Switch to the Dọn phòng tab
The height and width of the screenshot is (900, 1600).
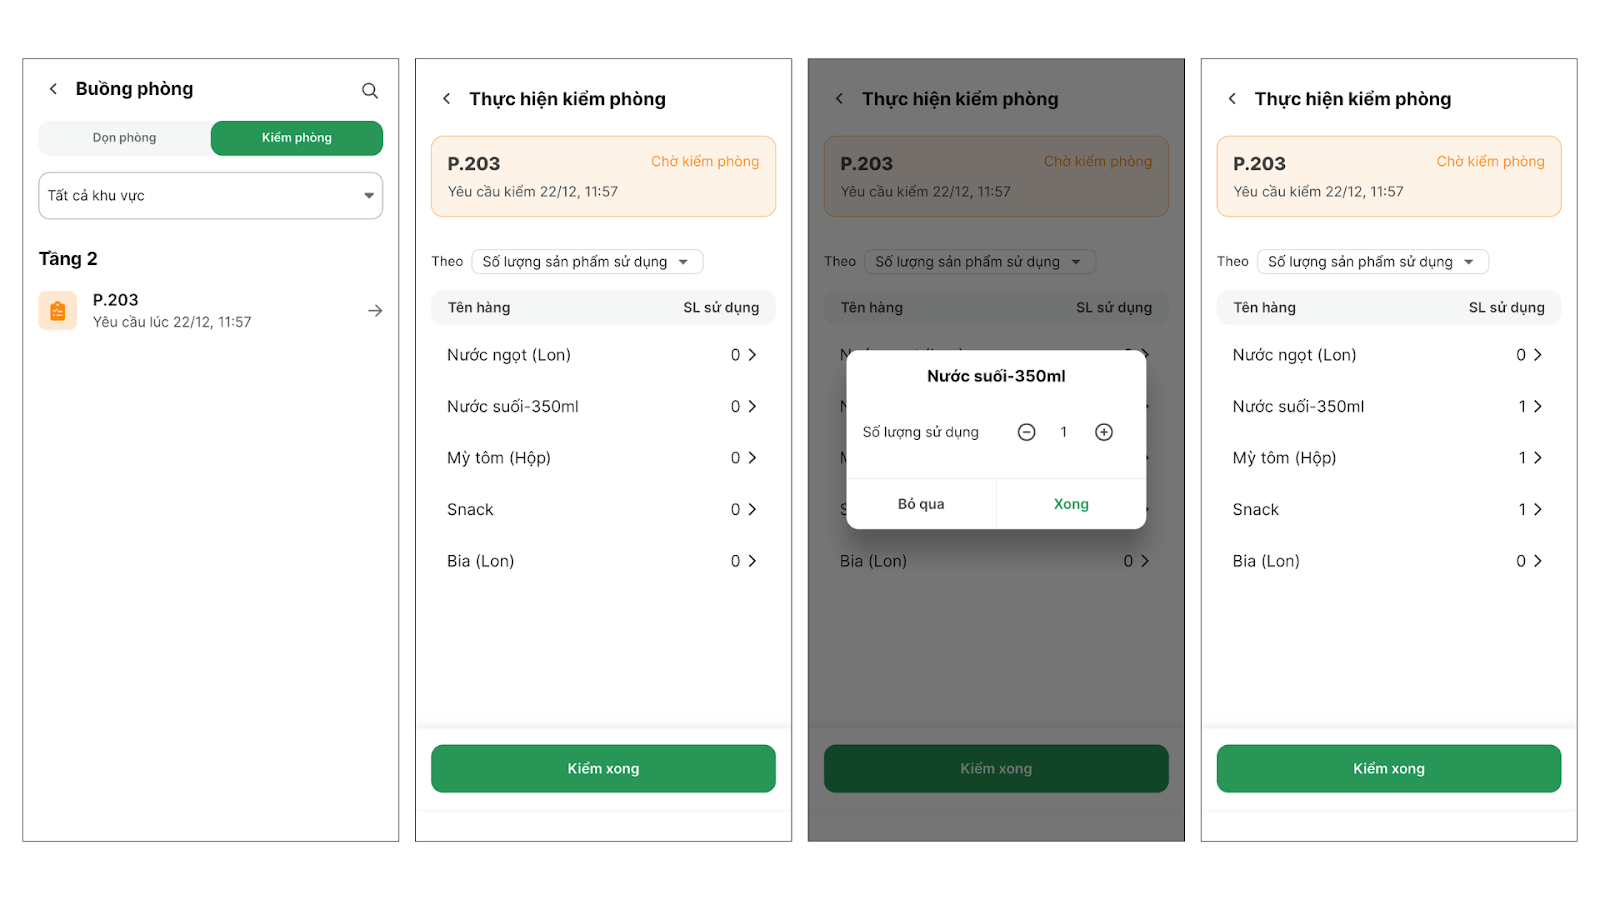(x=125, y=138)
